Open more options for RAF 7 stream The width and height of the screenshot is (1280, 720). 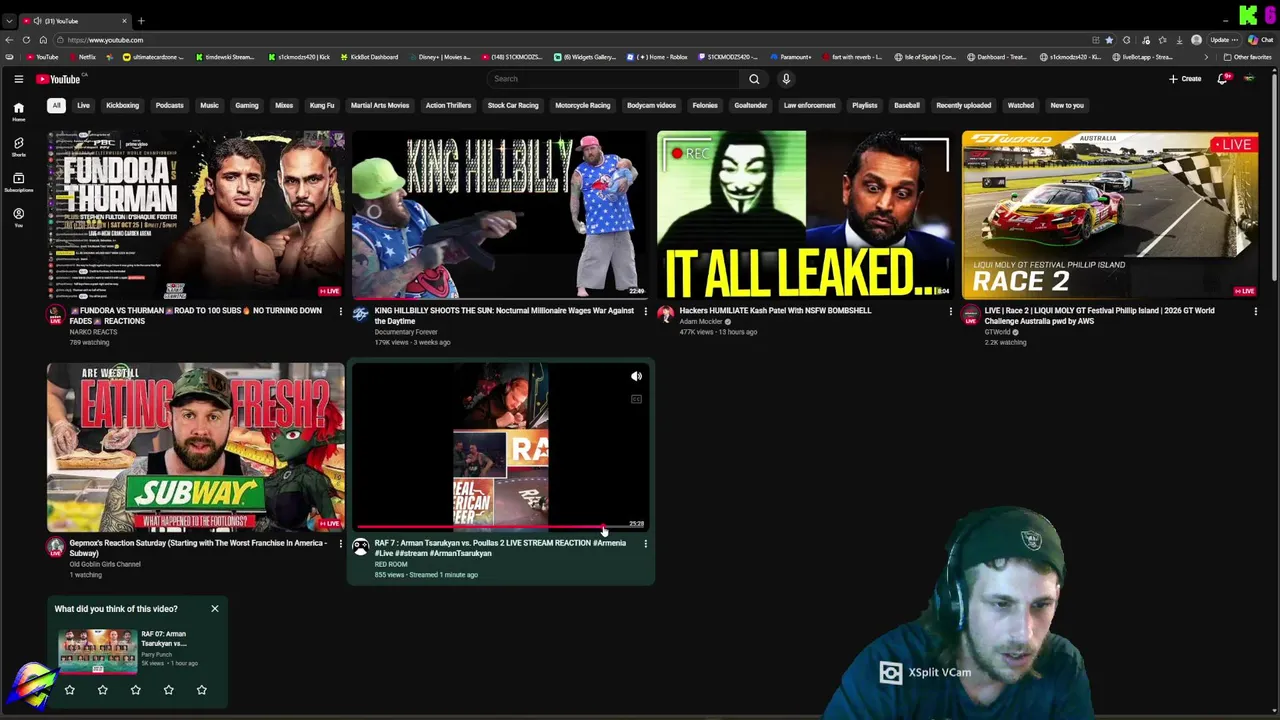click(645, 544)
